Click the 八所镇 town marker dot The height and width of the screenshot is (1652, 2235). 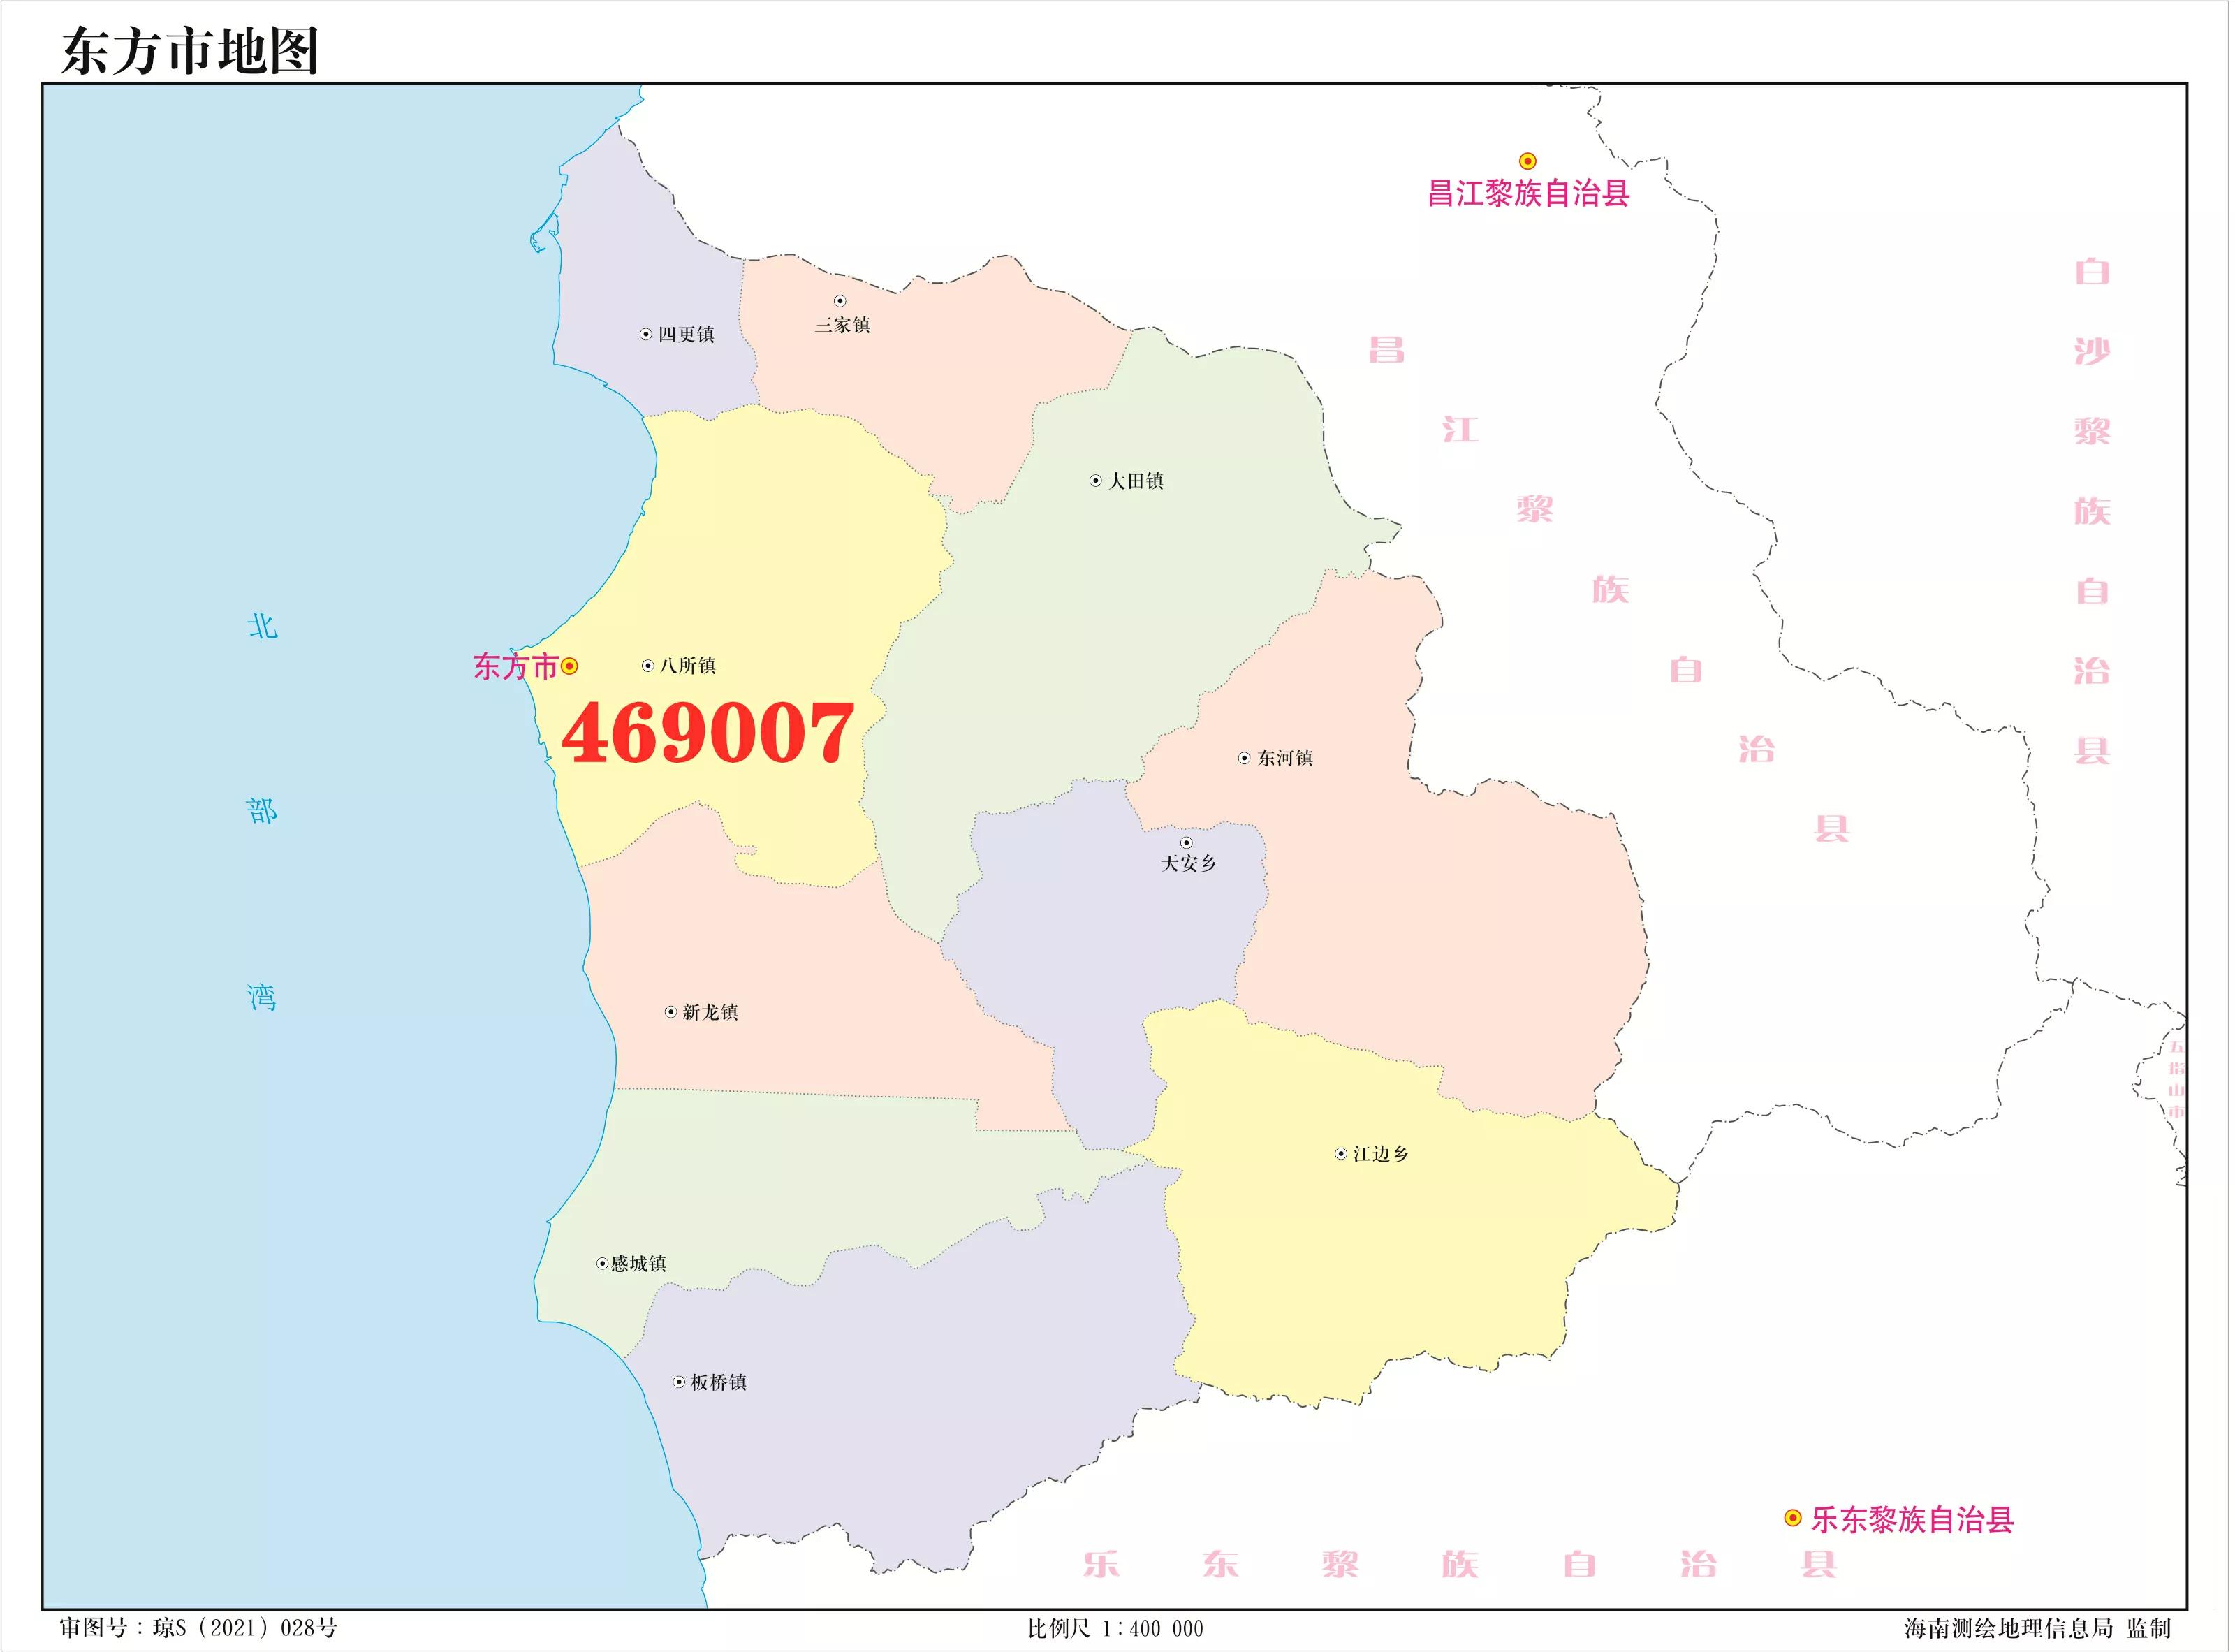coord(649,667)
